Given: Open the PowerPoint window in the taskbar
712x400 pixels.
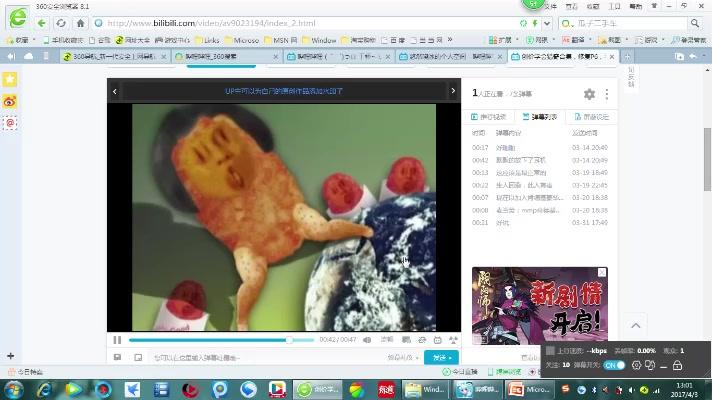Looking at the screenshot, I should (529, 390).
